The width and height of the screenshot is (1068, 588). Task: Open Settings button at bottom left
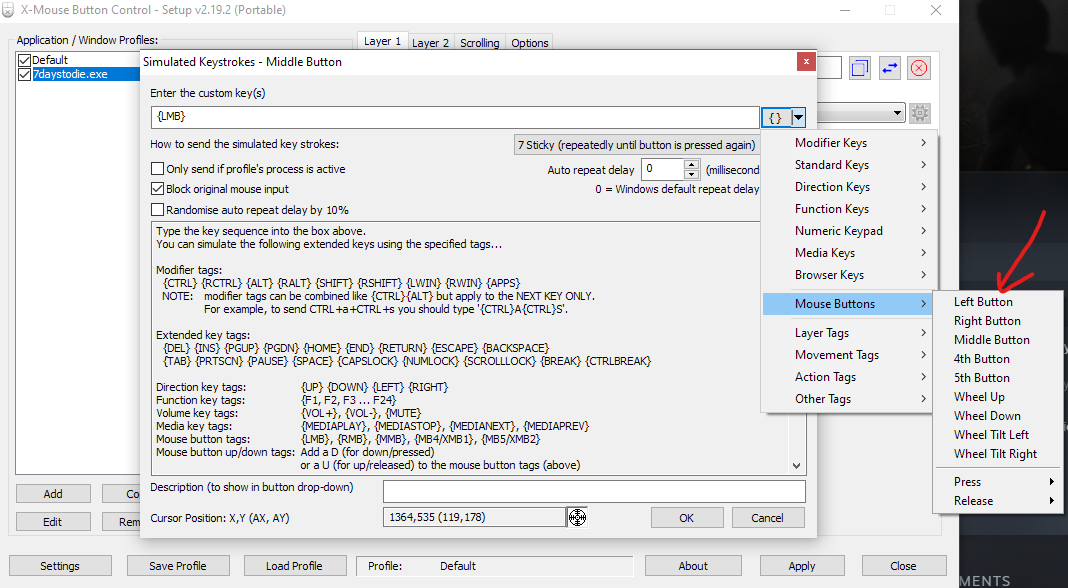point(60,566)
